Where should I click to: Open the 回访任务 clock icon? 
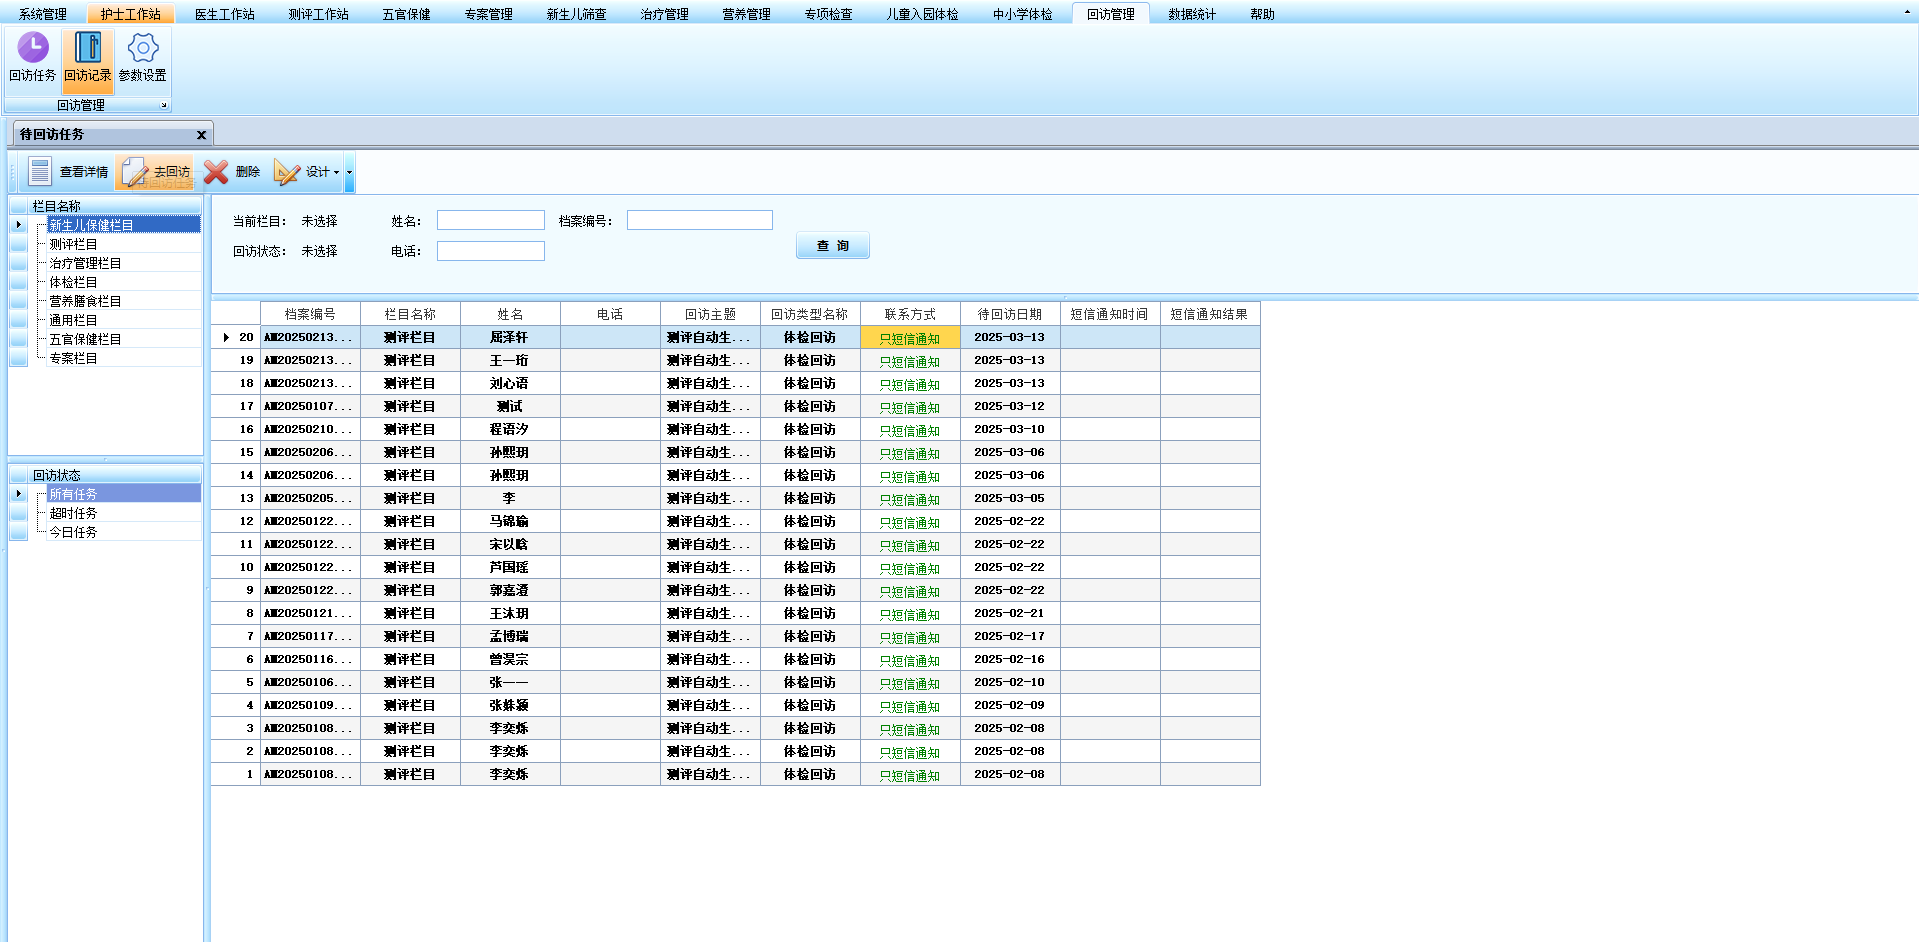(33, 57)
